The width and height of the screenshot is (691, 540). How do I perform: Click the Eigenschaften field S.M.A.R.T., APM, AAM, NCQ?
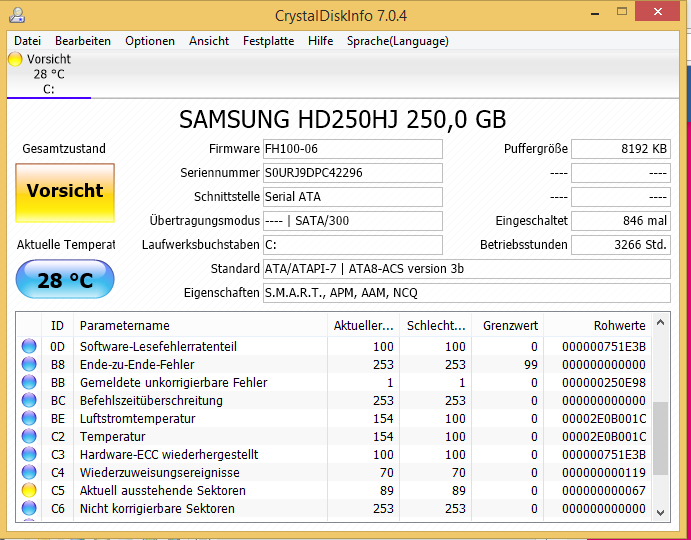click(x=467, y=293)
